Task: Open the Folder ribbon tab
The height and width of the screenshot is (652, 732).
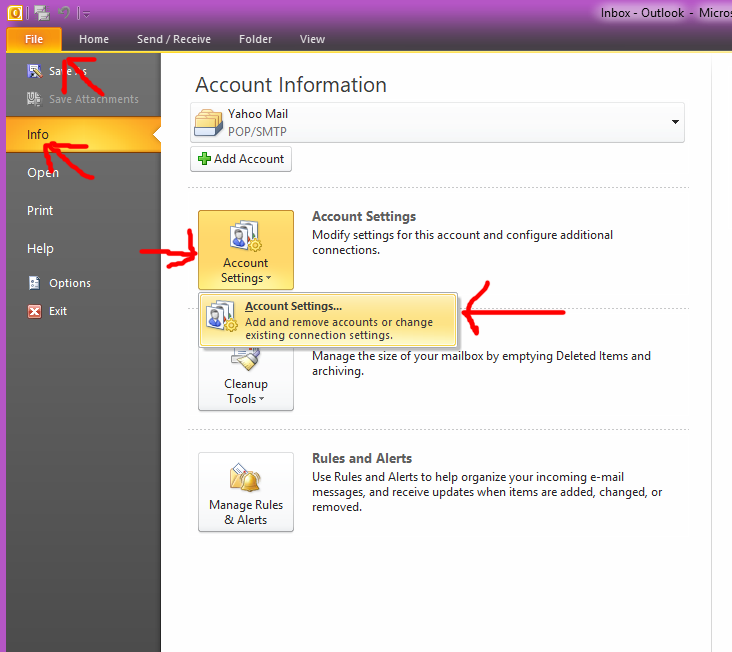Action: point(255,39)
